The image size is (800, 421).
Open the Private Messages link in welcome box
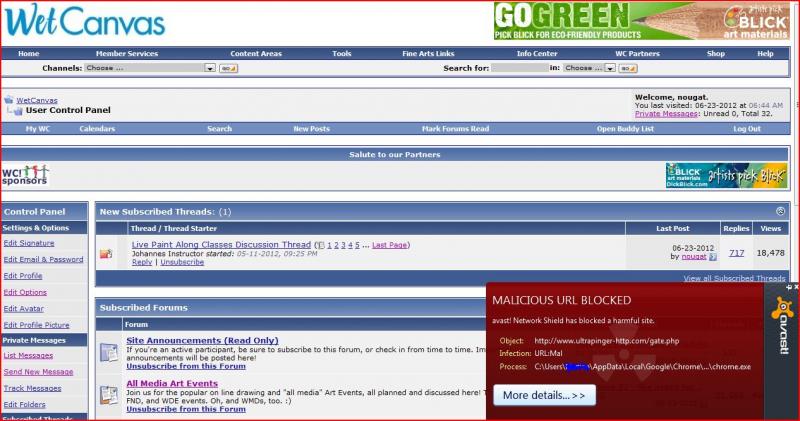(666, 114)
